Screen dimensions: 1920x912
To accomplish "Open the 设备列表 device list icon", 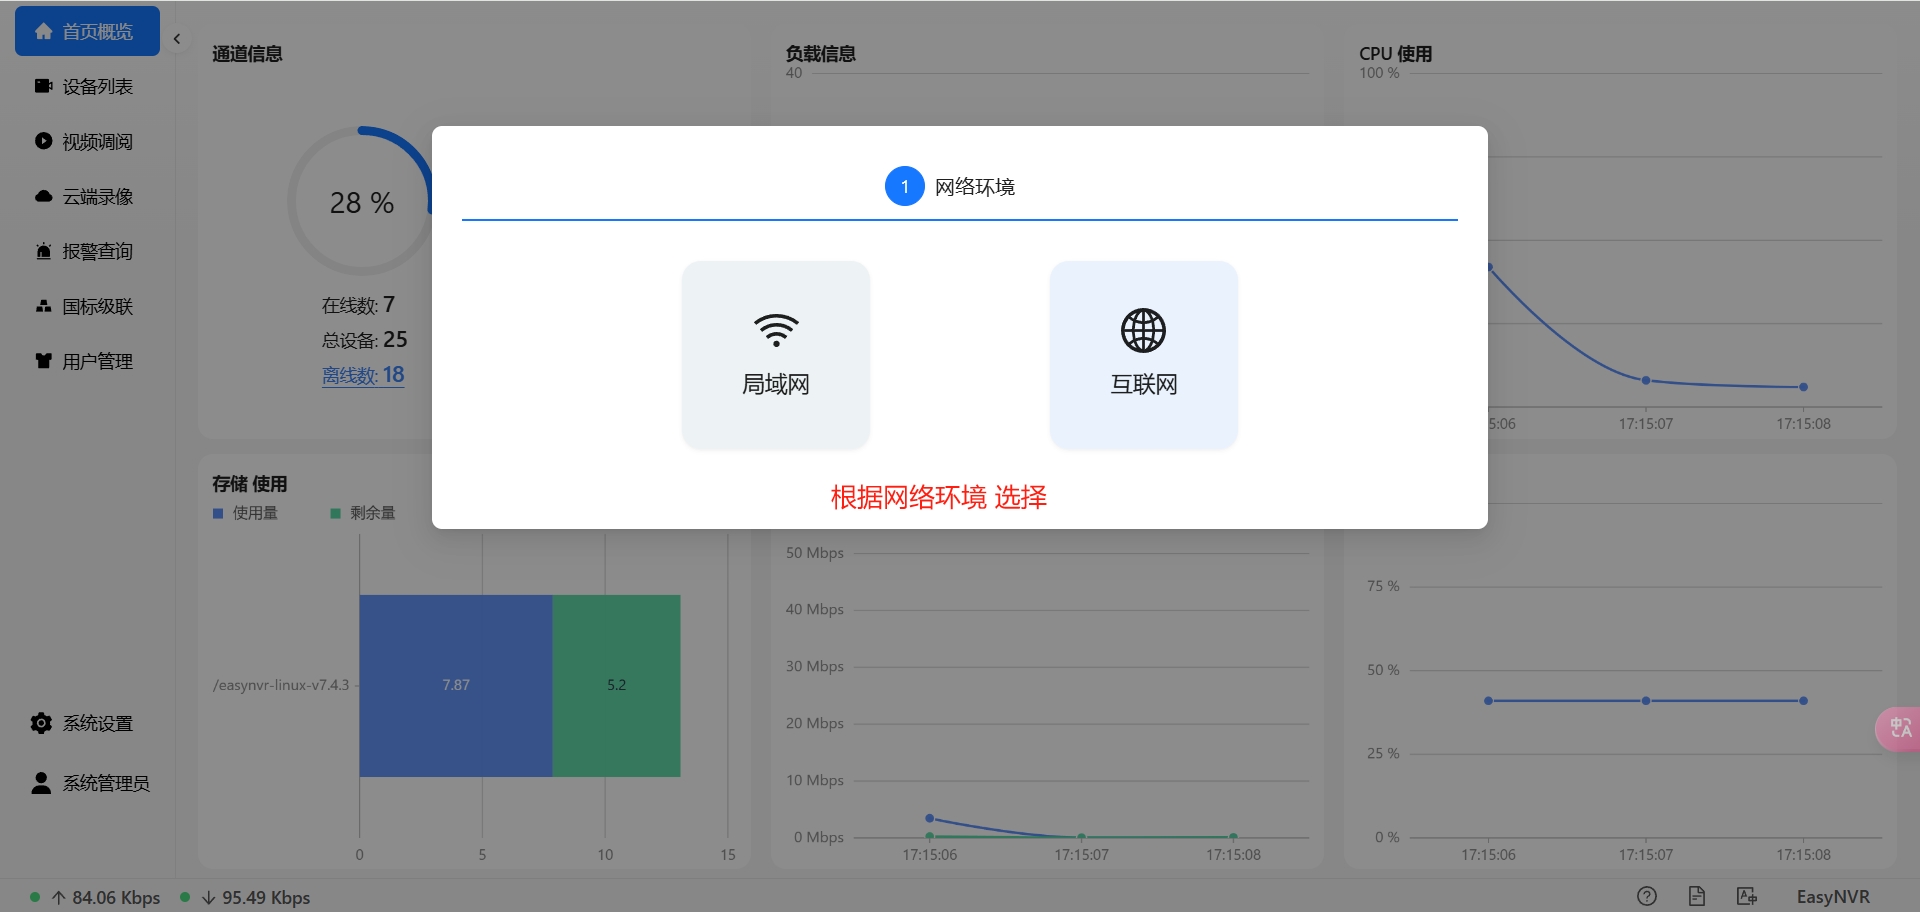I will (x=42, y=86).
